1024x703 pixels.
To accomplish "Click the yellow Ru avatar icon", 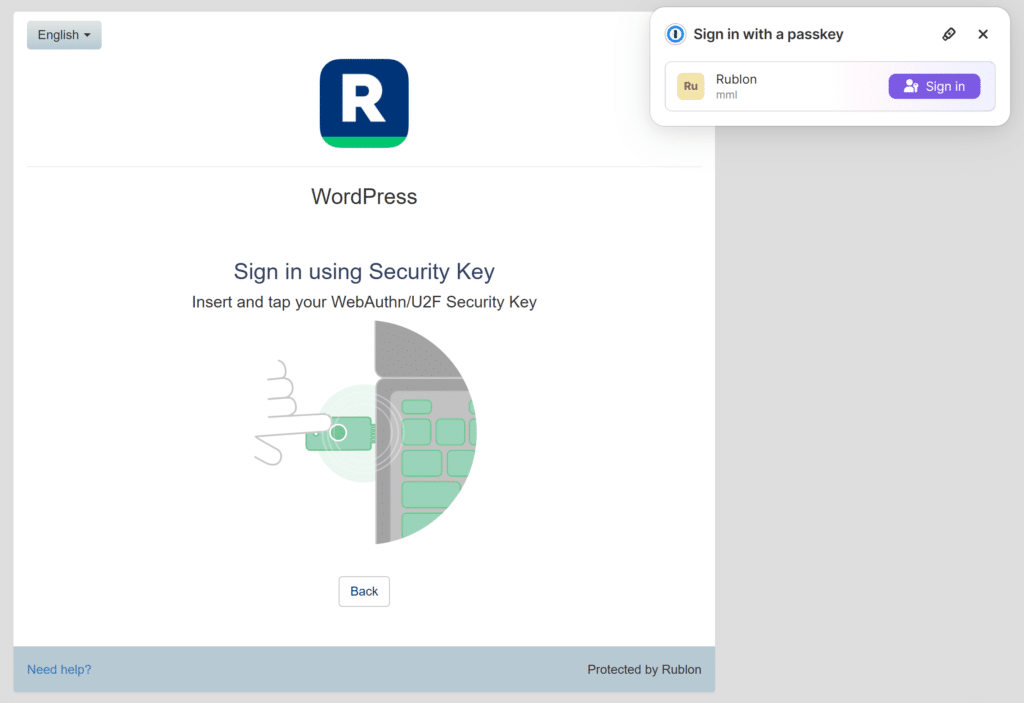I will pos(690,86).
